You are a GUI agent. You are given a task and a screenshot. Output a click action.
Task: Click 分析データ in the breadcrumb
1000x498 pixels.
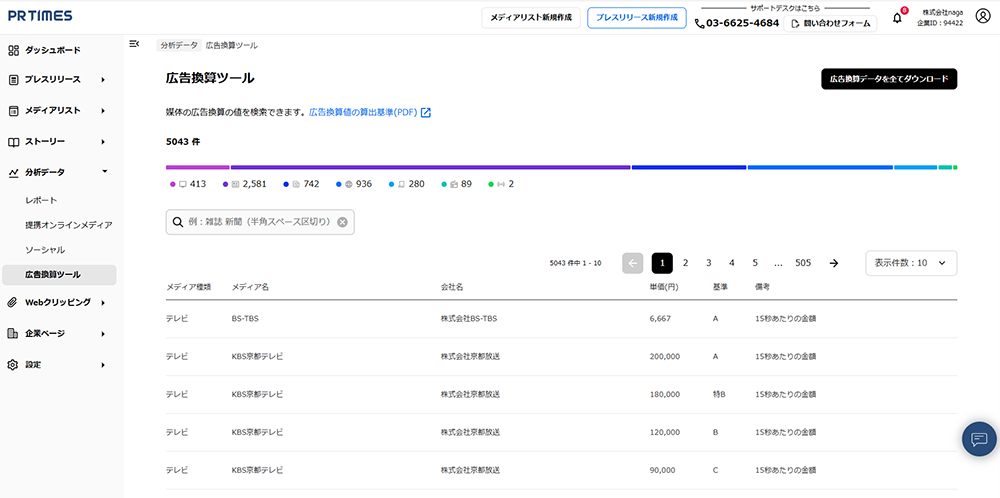(x=179, y=45)
